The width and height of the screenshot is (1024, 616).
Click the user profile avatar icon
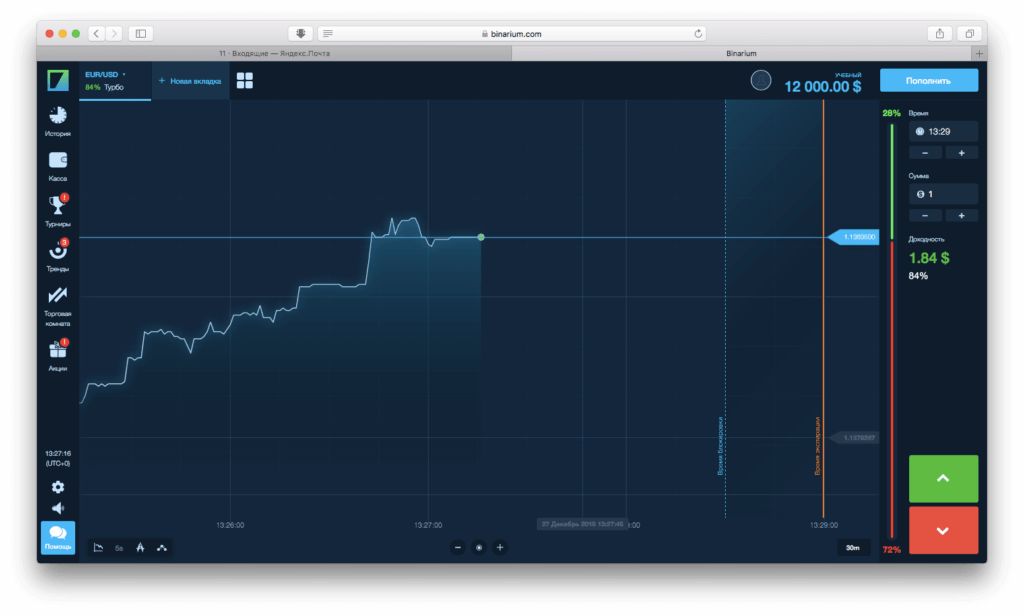[761, 80]
